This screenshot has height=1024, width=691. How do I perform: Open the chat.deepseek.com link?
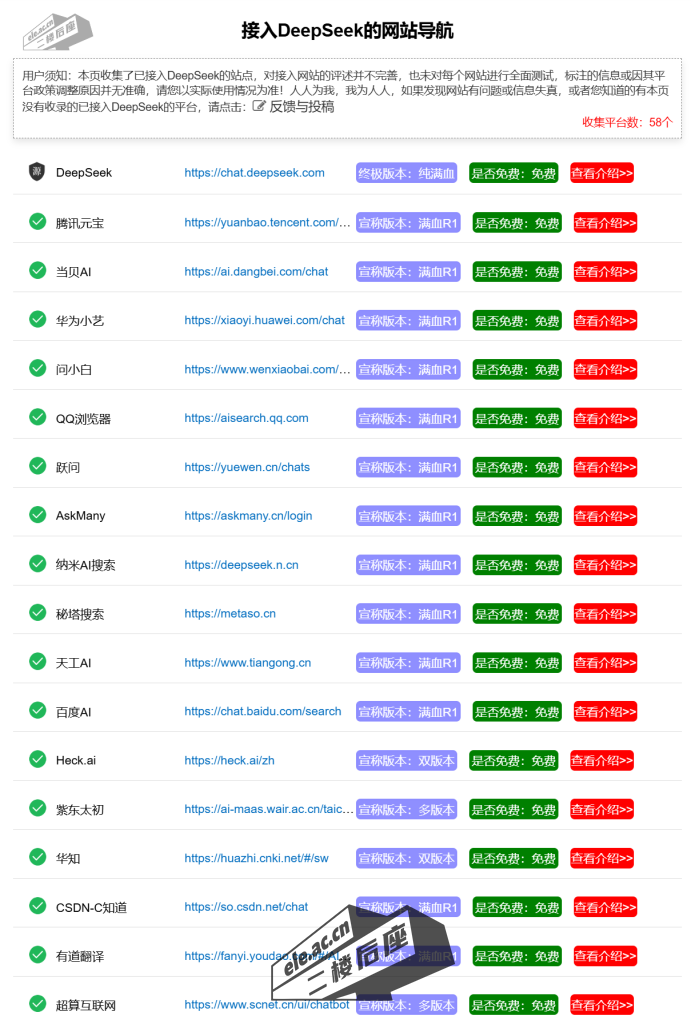click(254, 173)
